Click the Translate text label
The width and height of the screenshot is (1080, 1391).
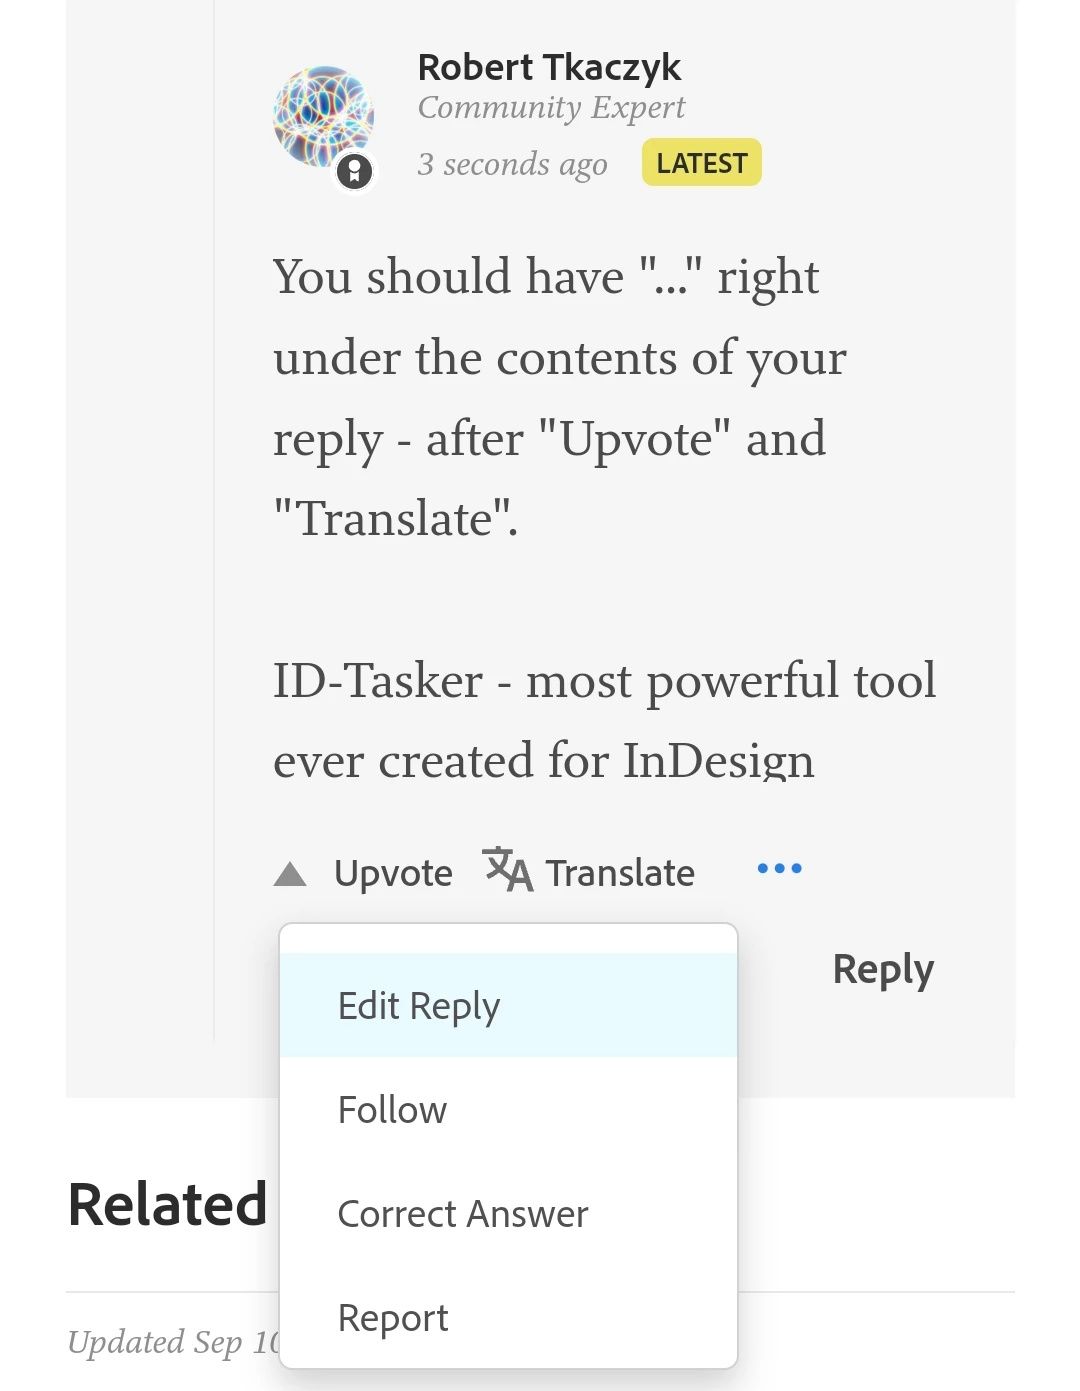click(620, 874)
